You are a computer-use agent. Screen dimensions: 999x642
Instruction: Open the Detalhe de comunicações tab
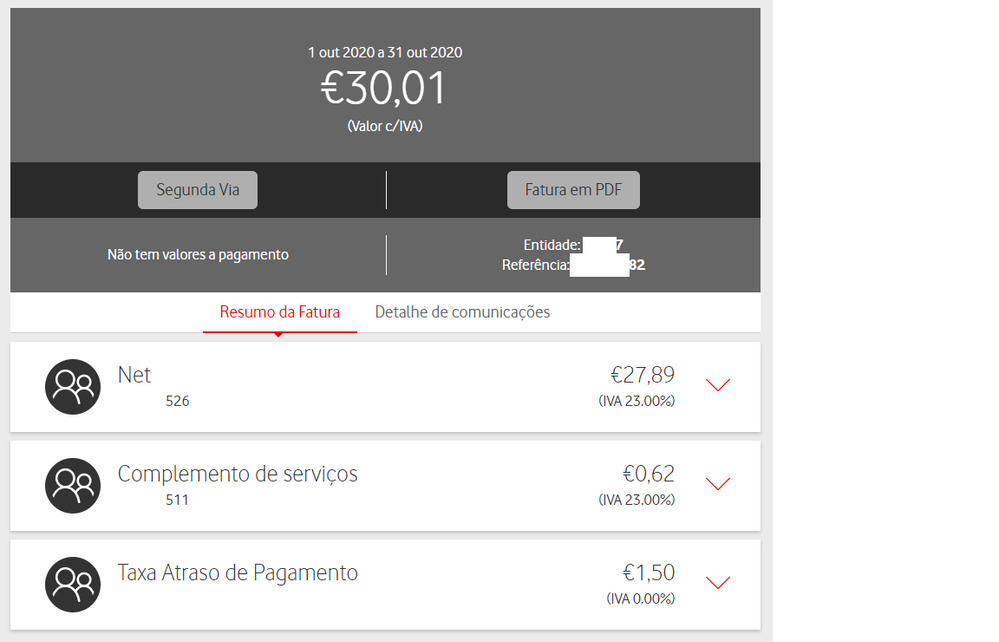coord(462,312)
